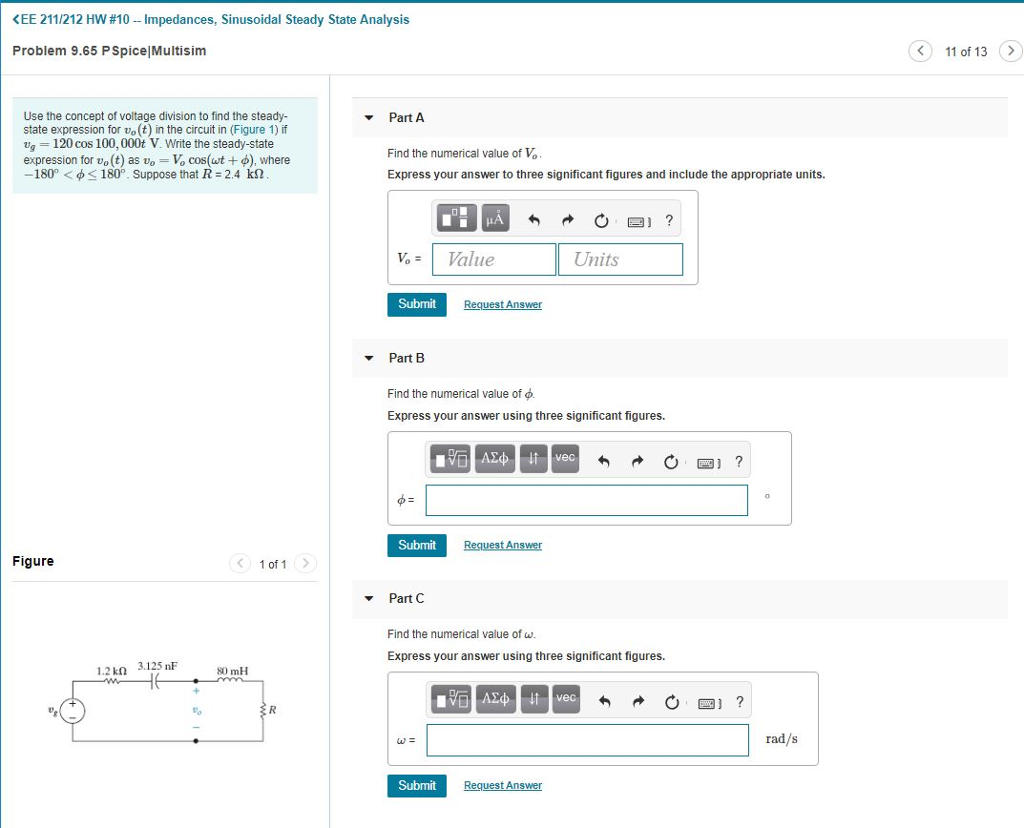Image resolution: width=1024 pixels, height=828 pixels.
Task: Undo in Part B answer toolbar
Action: point(603,461)
